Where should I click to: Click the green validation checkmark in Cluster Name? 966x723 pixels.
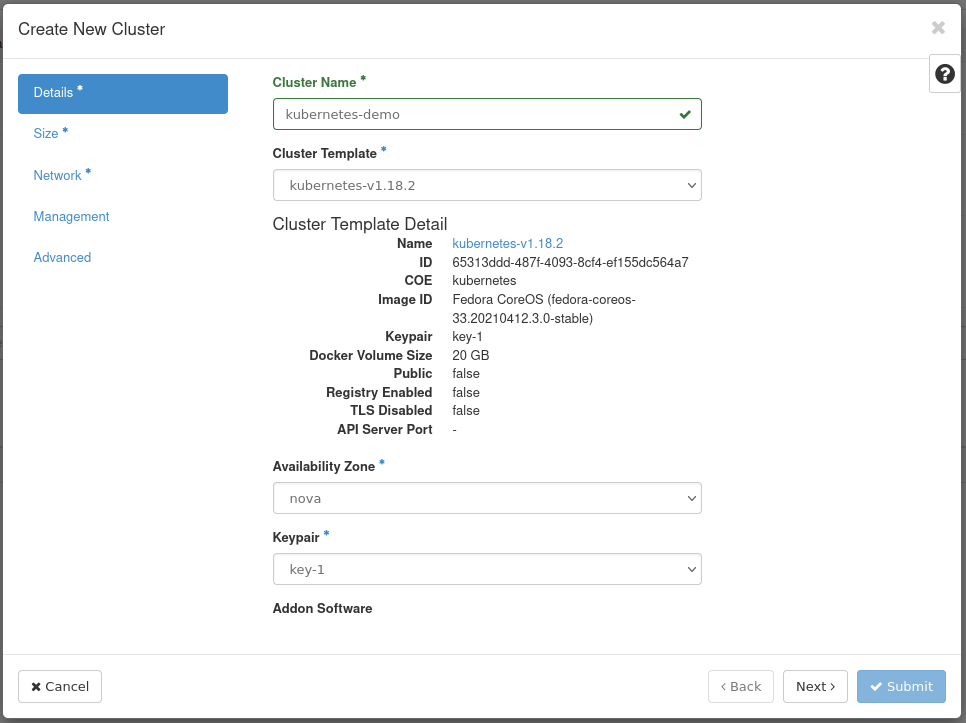coord(685,115)
